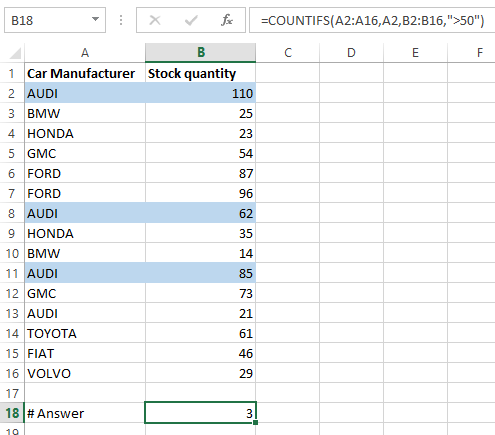
Task: Click the Name Box showing B18
Action: 55,20
